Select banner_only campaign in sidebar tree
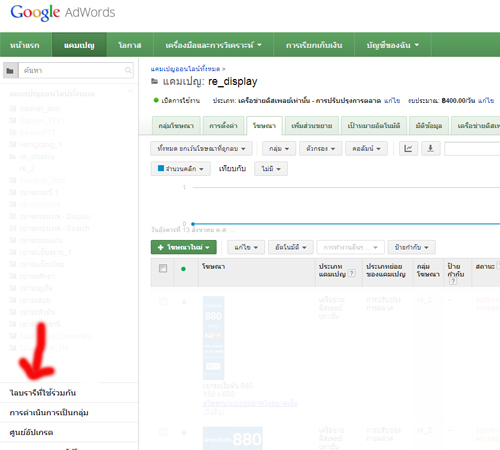 pos(40,109)
